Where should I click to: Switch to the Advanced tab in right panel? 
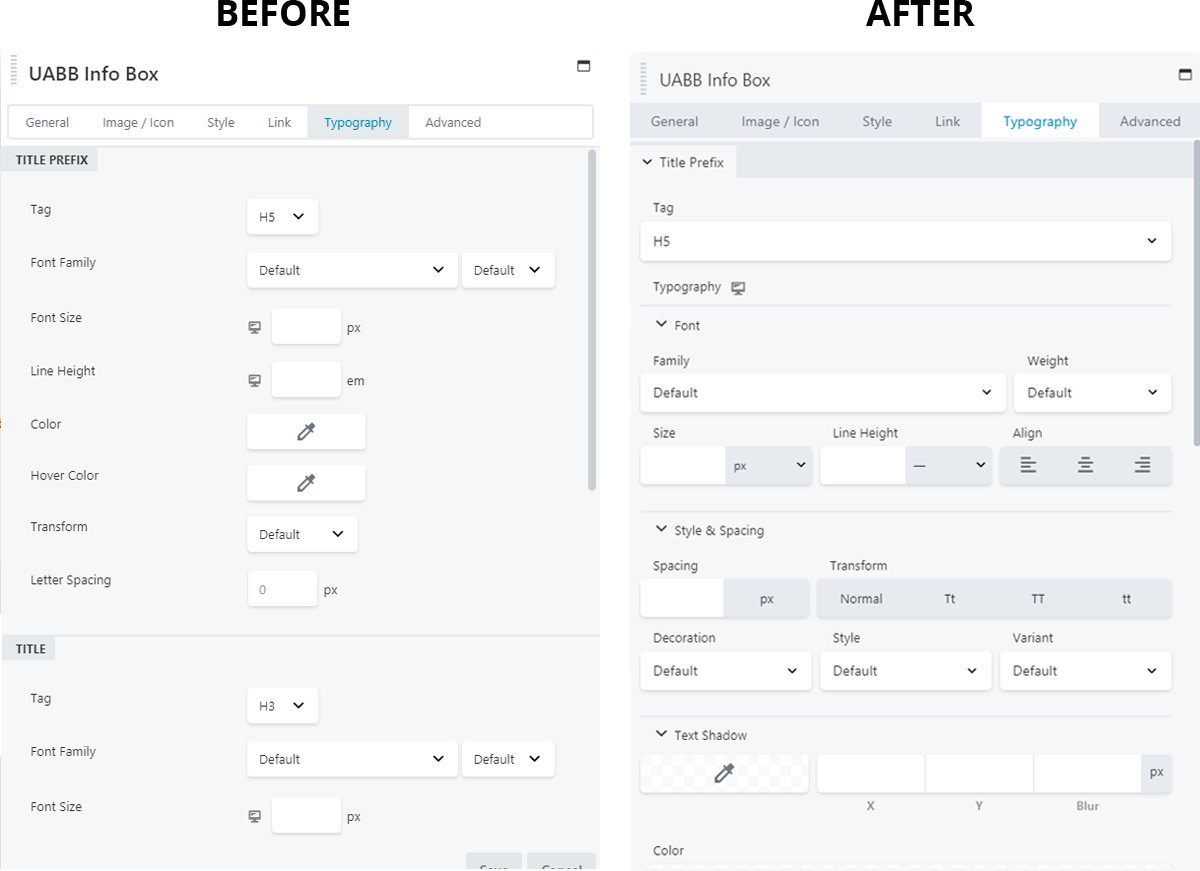pos(1150,121)
